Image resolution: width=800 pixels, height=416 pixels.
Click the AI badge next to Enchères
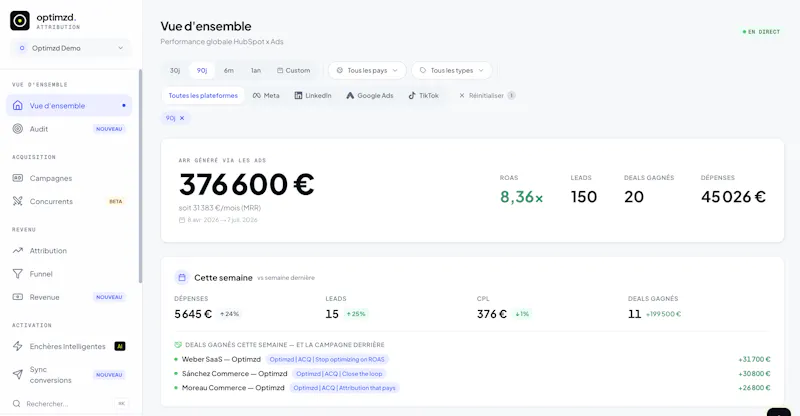[120, 346]
